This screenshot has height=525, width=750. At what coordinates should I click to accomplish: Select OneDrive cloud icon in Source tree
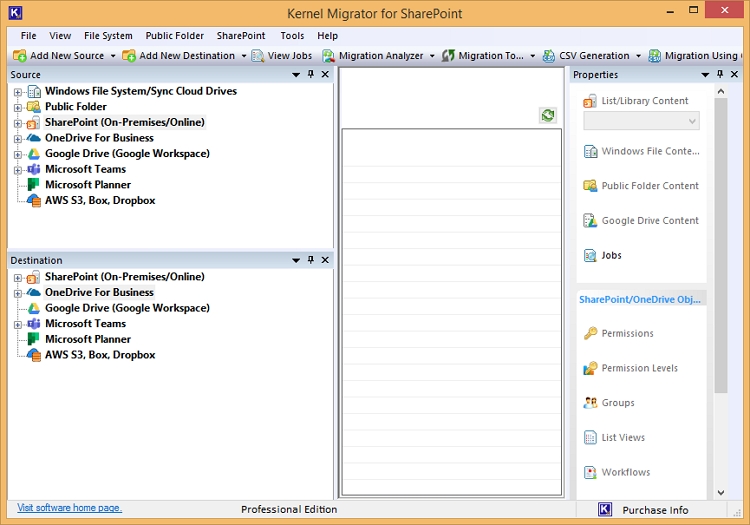(33, 138)
